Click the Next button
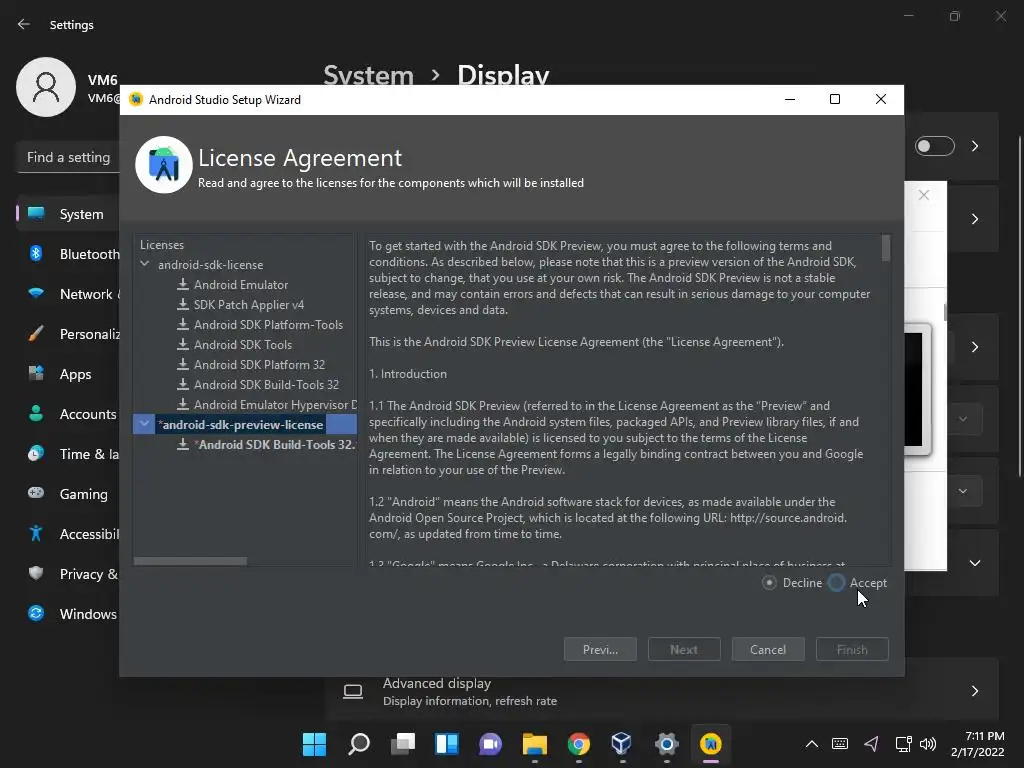1024x768 pixels. [x=684, y=650]
